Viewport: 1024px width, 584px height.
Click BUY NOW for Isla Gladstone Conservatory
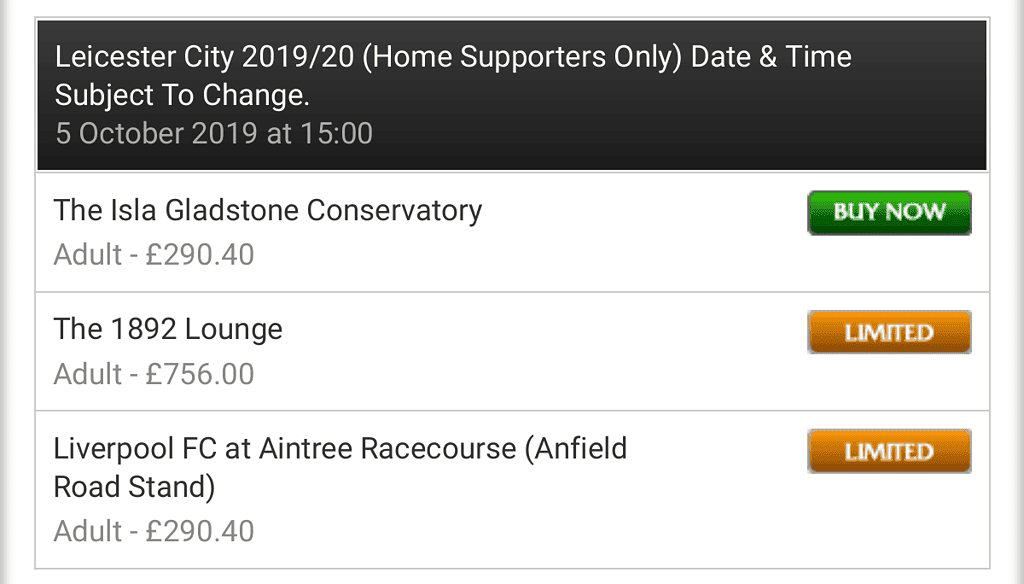(x=889, y=213)
